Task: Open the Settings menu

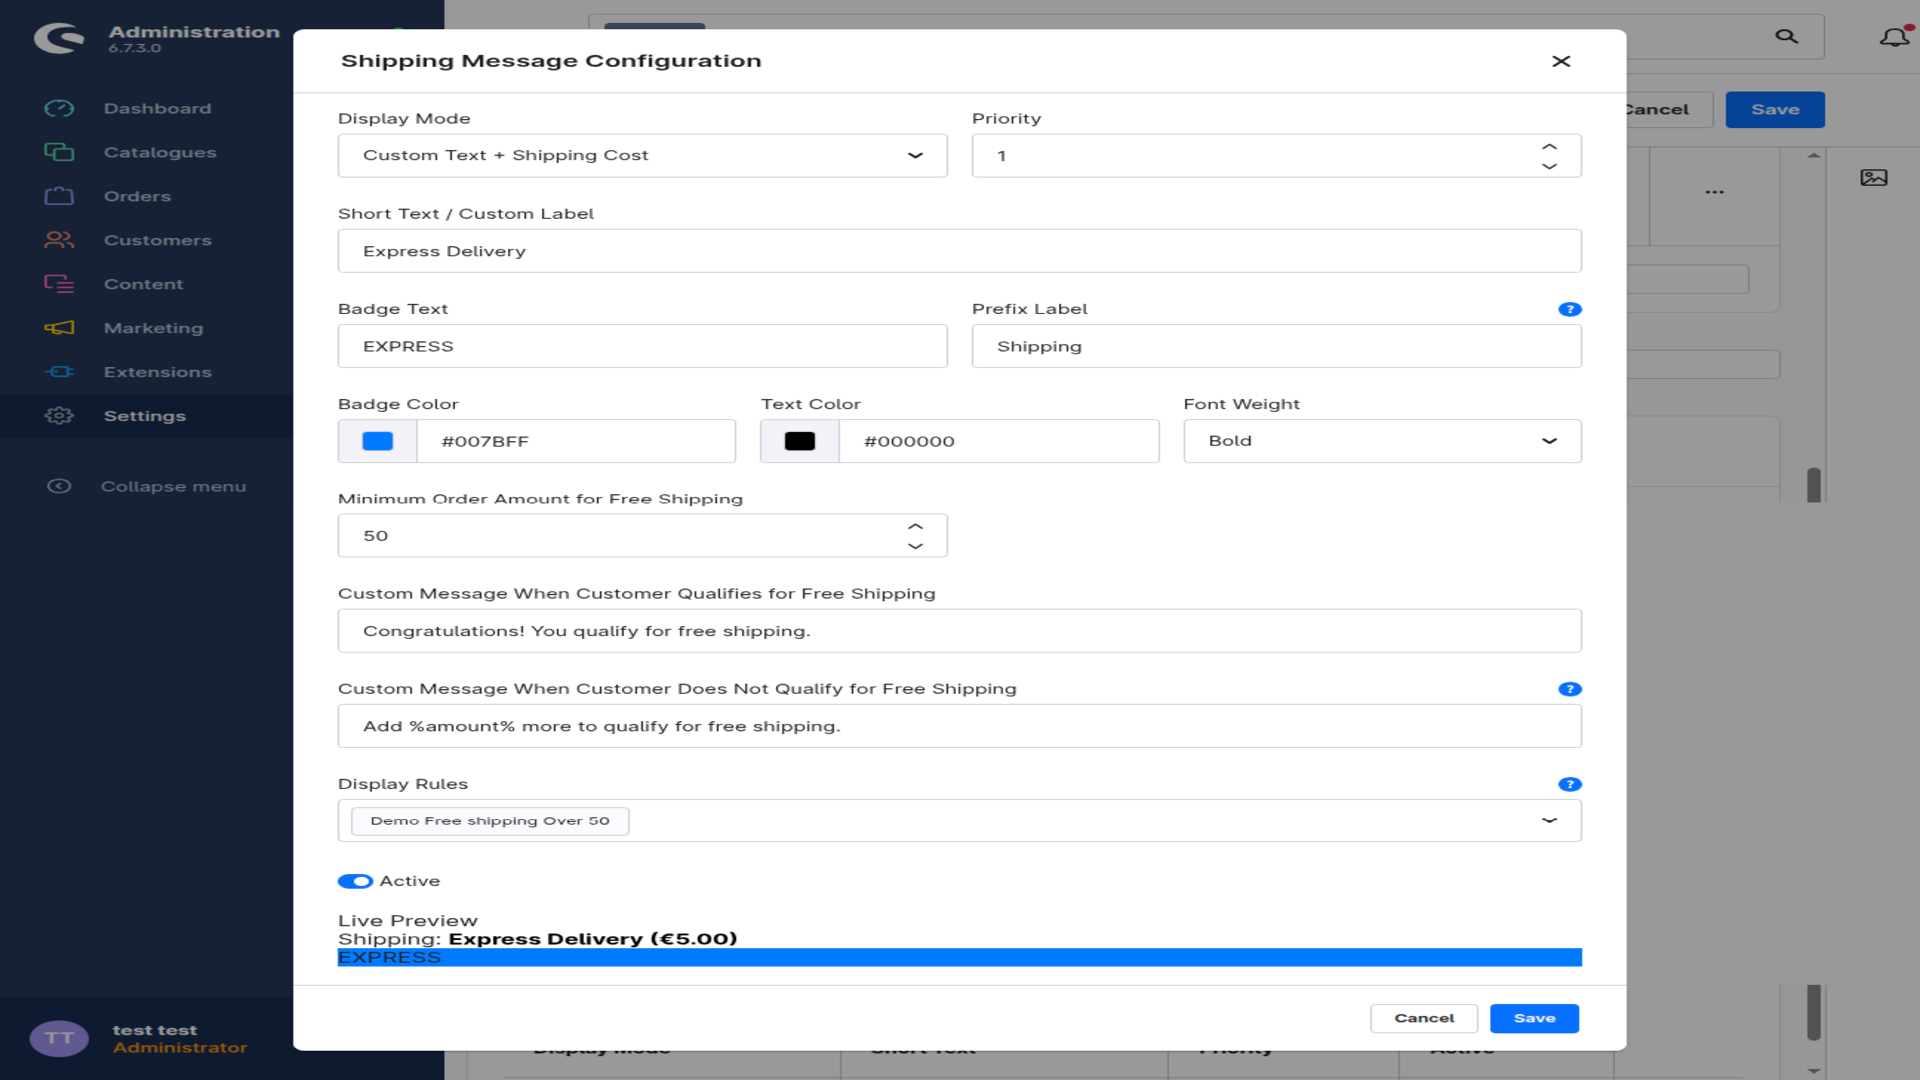Action: tap(144, 416)
